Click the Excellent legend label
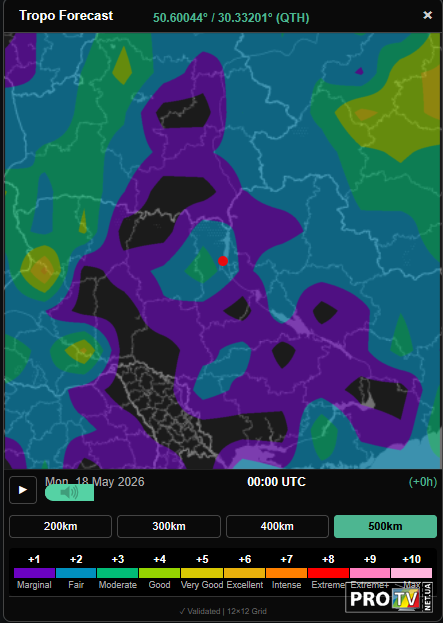The width and height of the screenshot is (443, 623). coord(245,585)
